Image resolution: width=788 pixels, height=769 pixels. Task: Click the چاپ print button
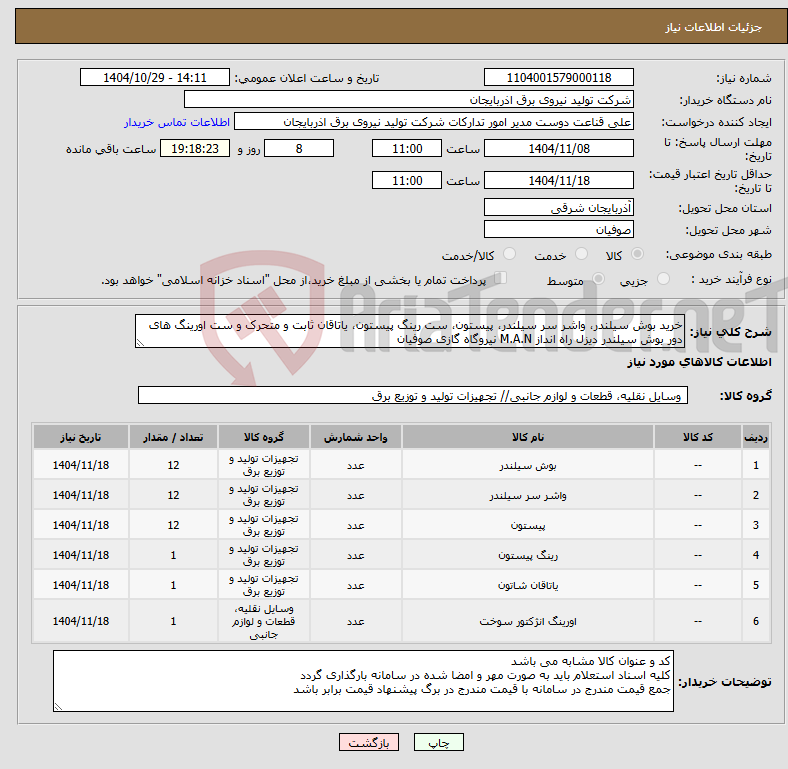(439, 742)
